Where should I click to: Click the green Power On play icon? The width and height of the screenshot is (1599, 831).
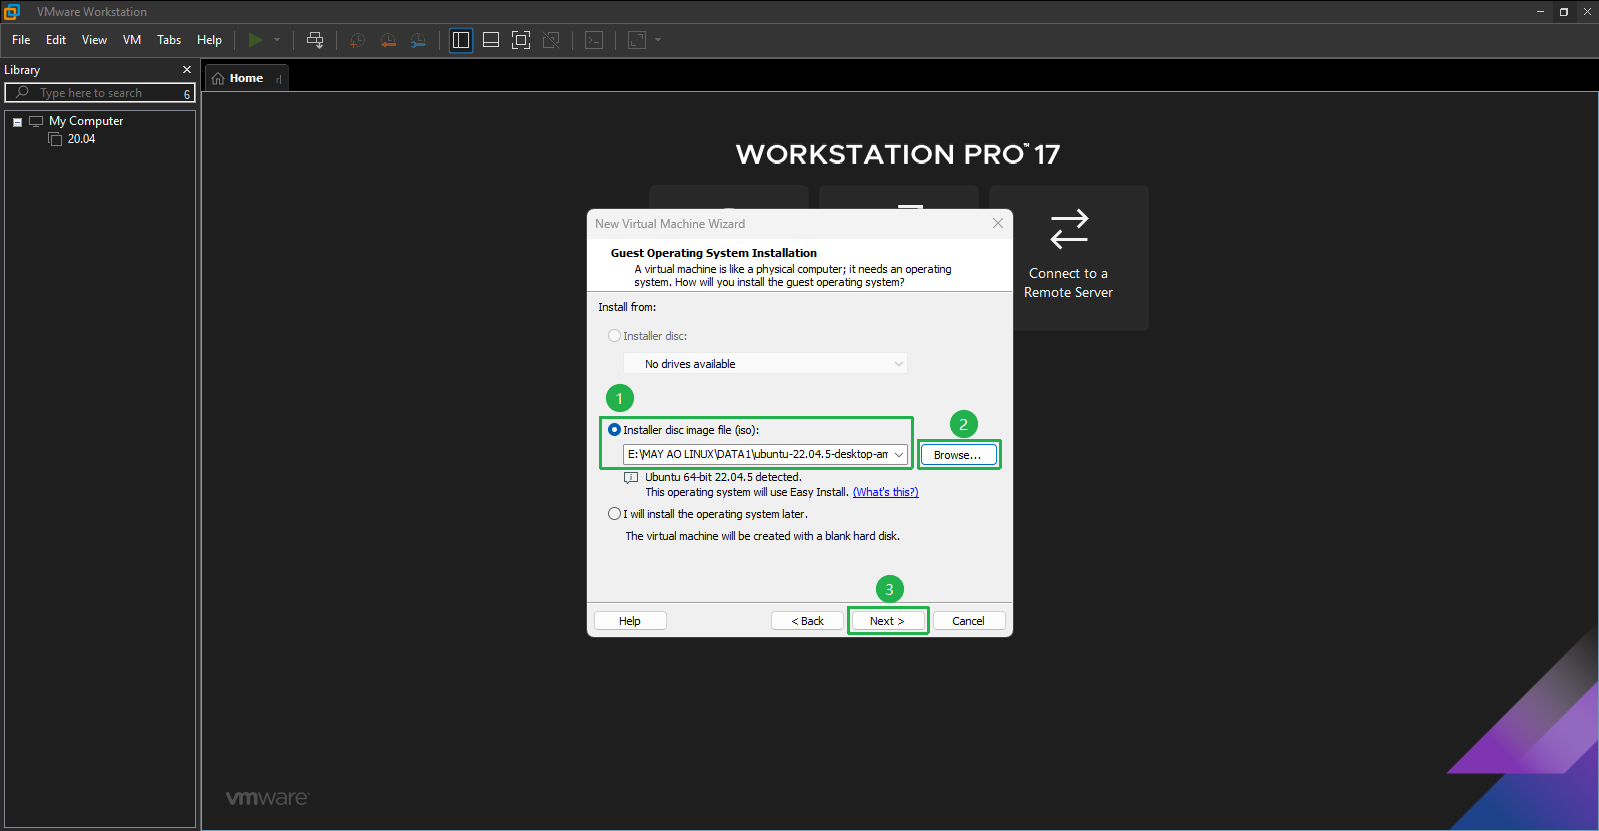point(255,40)
